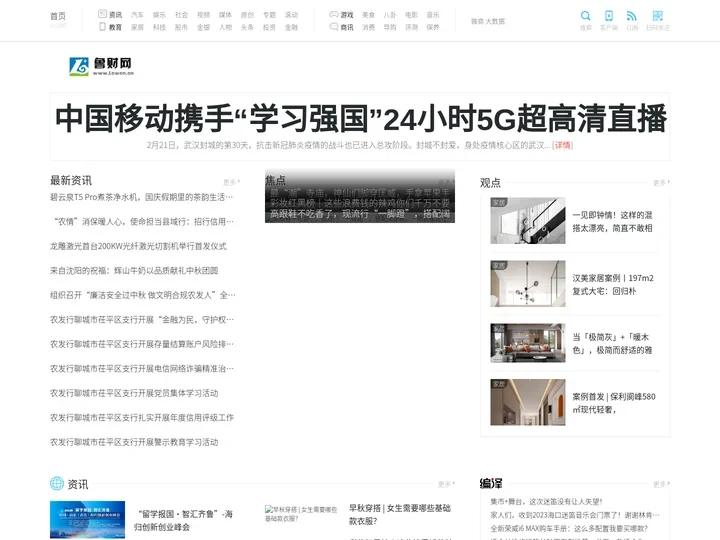Open title 案例首发 | 保利阆峰580㎡现代轻奢

pyautogui.click(x=614, y=403)
